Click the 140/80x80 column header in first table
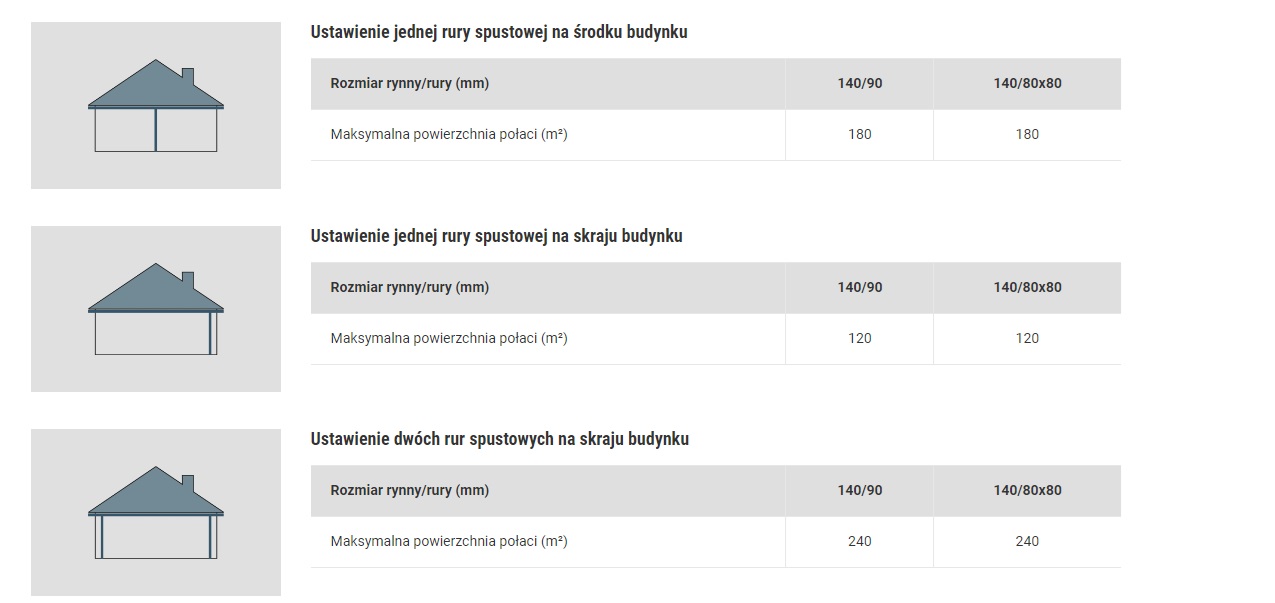Image resolution: width=1275 pixels, height=603 pixels. click(x=1027, y=83)
